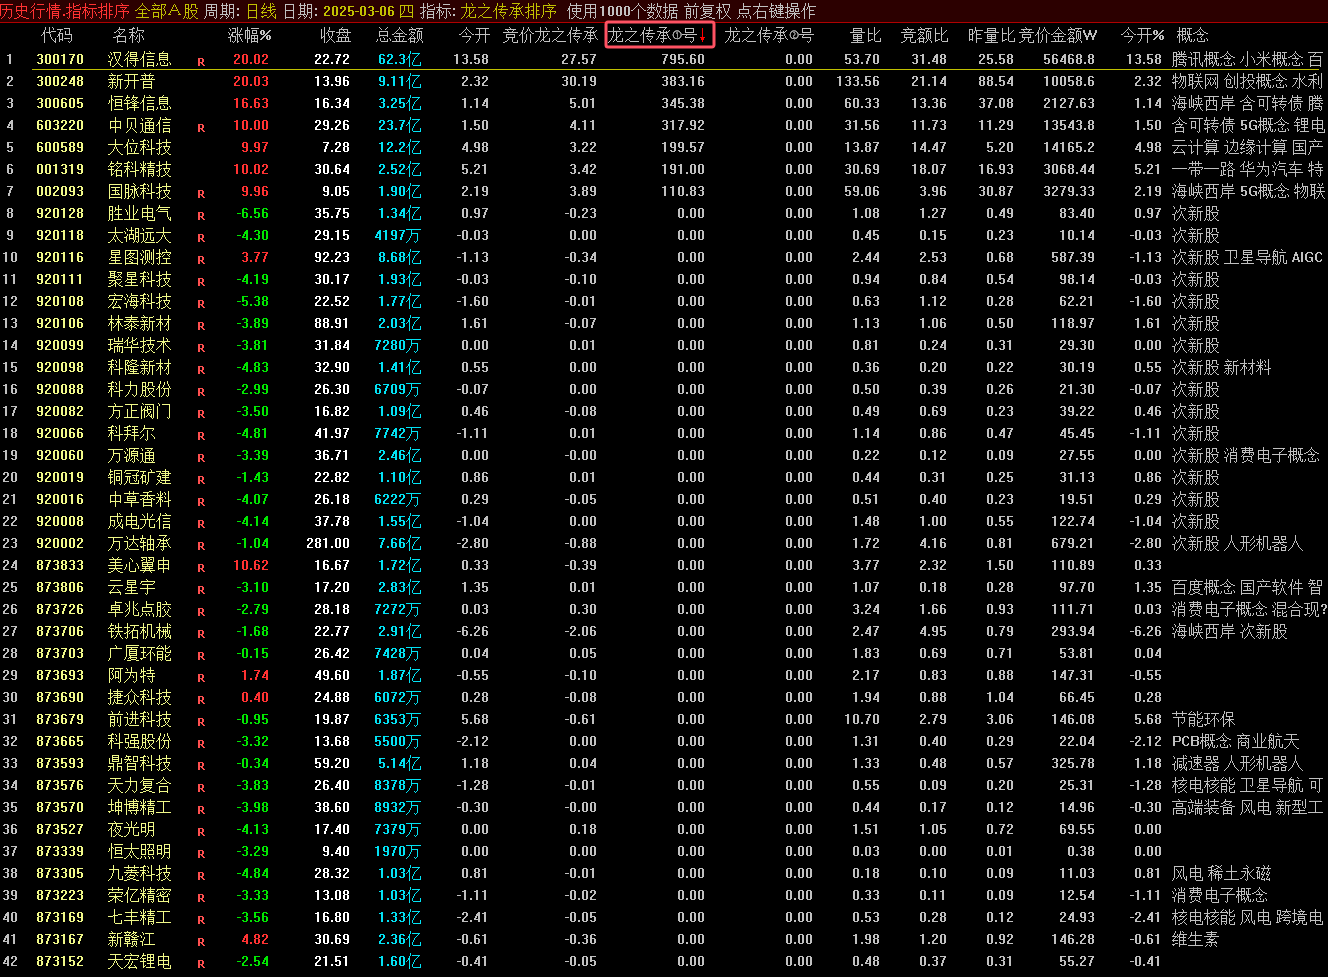Click the R marker beside 铁拓机械
This screenshot has height=977, width=1328.
201,634
